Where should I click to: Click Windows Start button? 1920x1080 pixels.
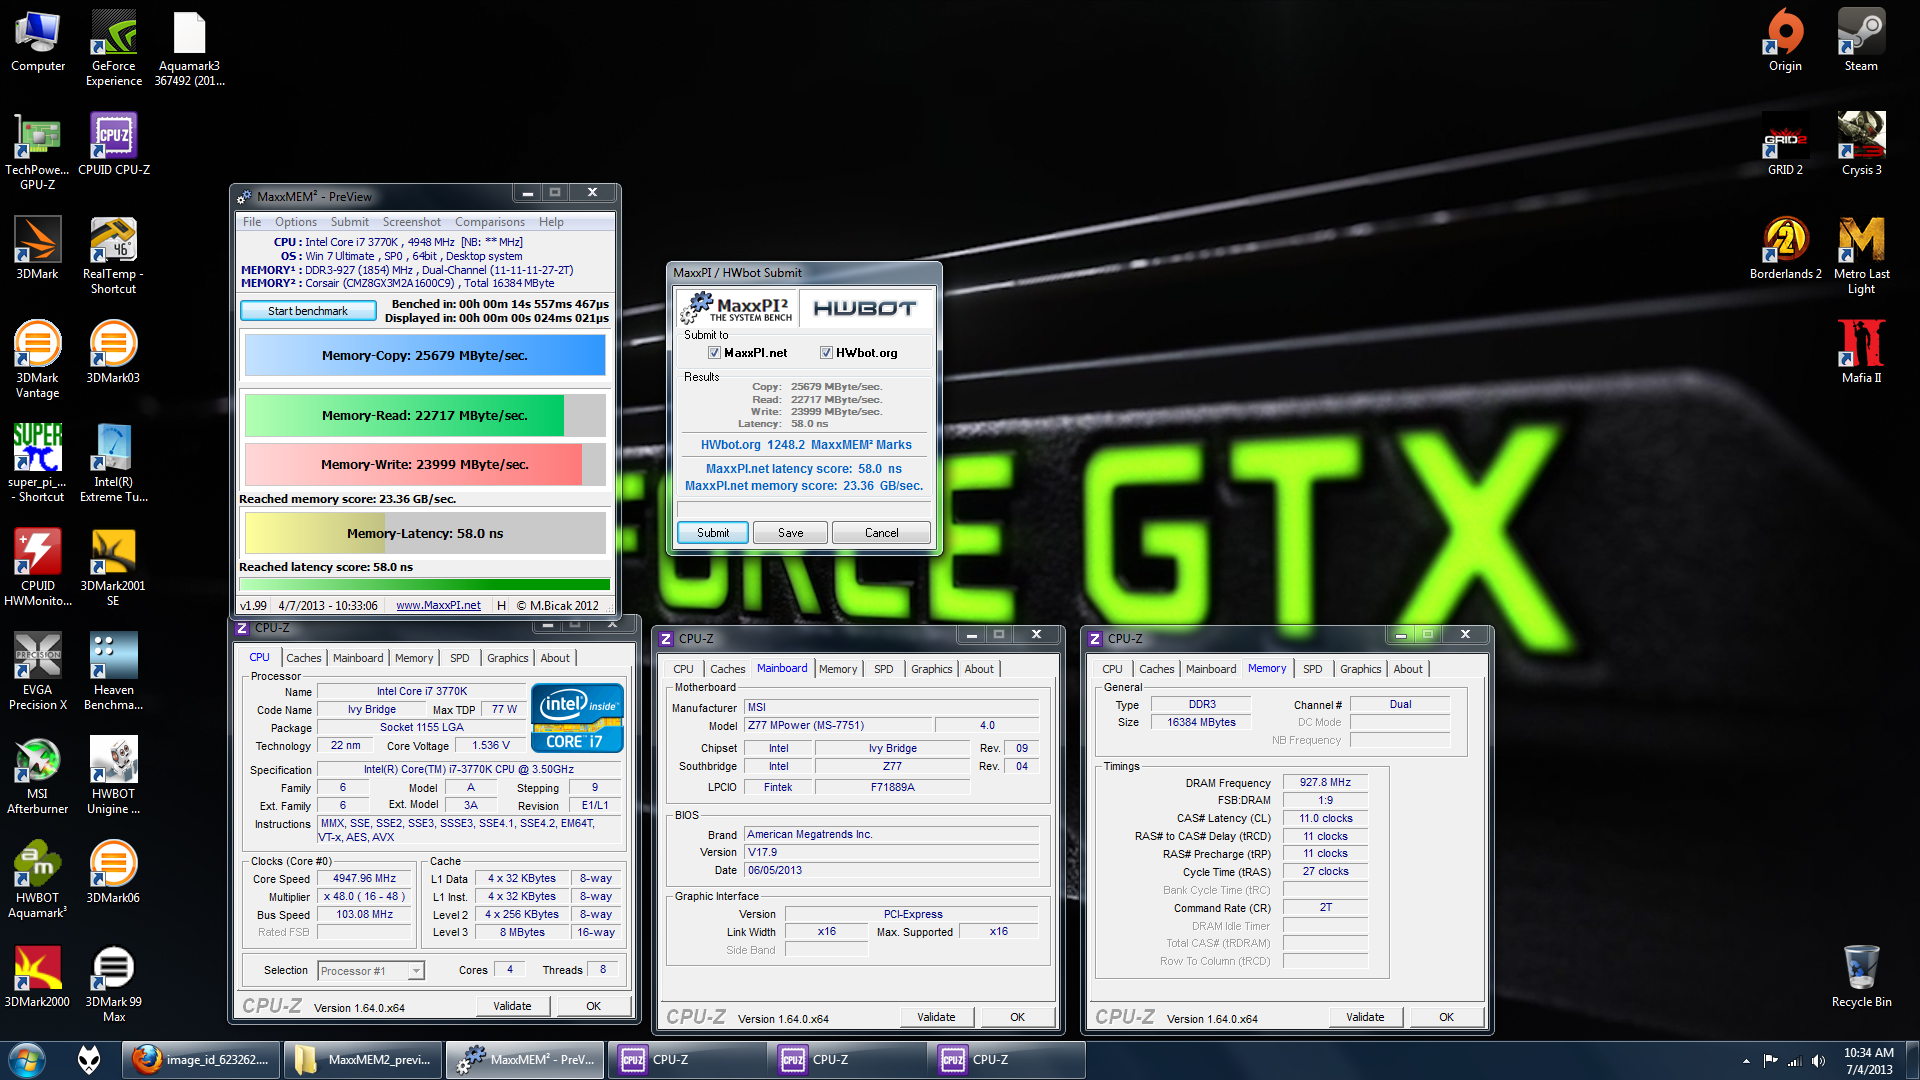pyautogui.click(x=27, y=1059)
